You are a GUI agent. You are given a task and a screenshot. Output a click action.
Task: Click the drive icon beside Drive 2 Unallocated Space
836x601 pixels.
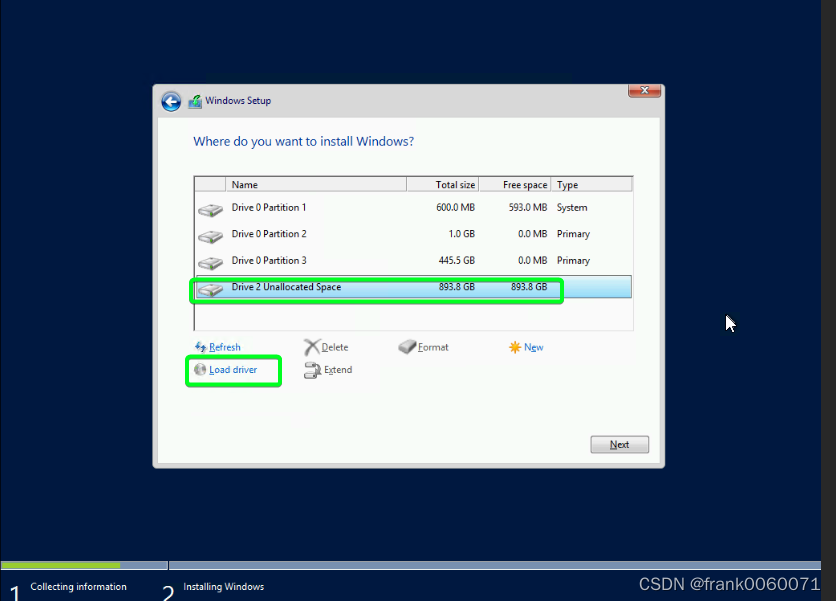(x=210, y=290)
